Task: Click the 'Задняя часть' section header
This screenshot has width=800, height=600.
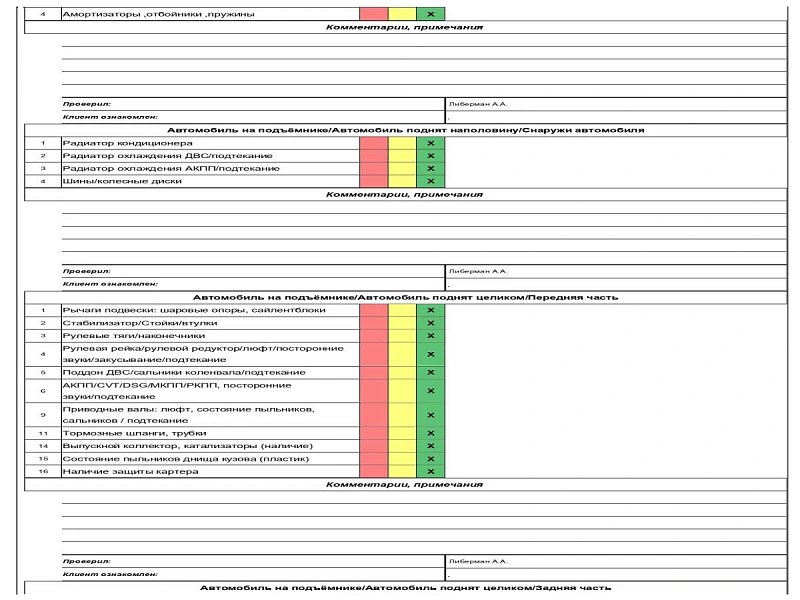Action: point(405,588)
